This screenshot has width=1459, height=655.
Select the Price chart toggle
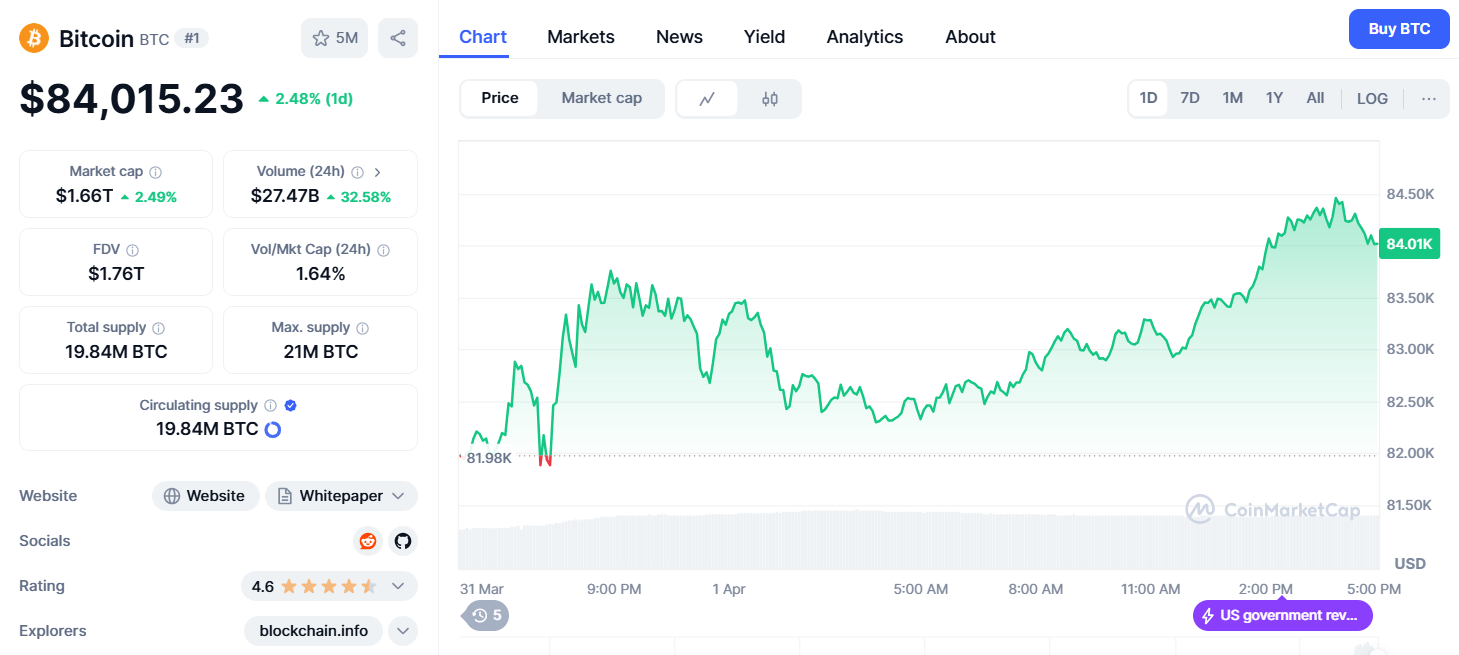[x=499, y=98]
